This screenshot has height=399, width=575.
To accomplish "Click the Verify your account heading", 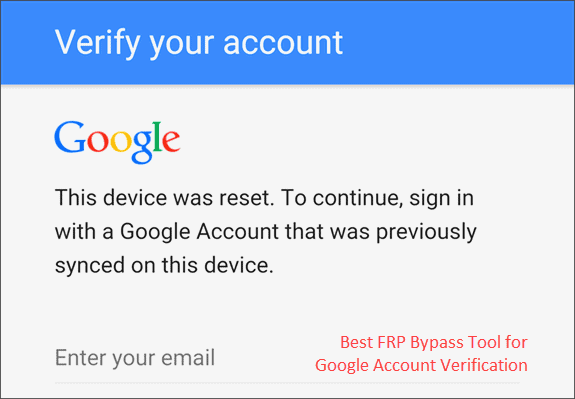I will (x=199, y=43).
